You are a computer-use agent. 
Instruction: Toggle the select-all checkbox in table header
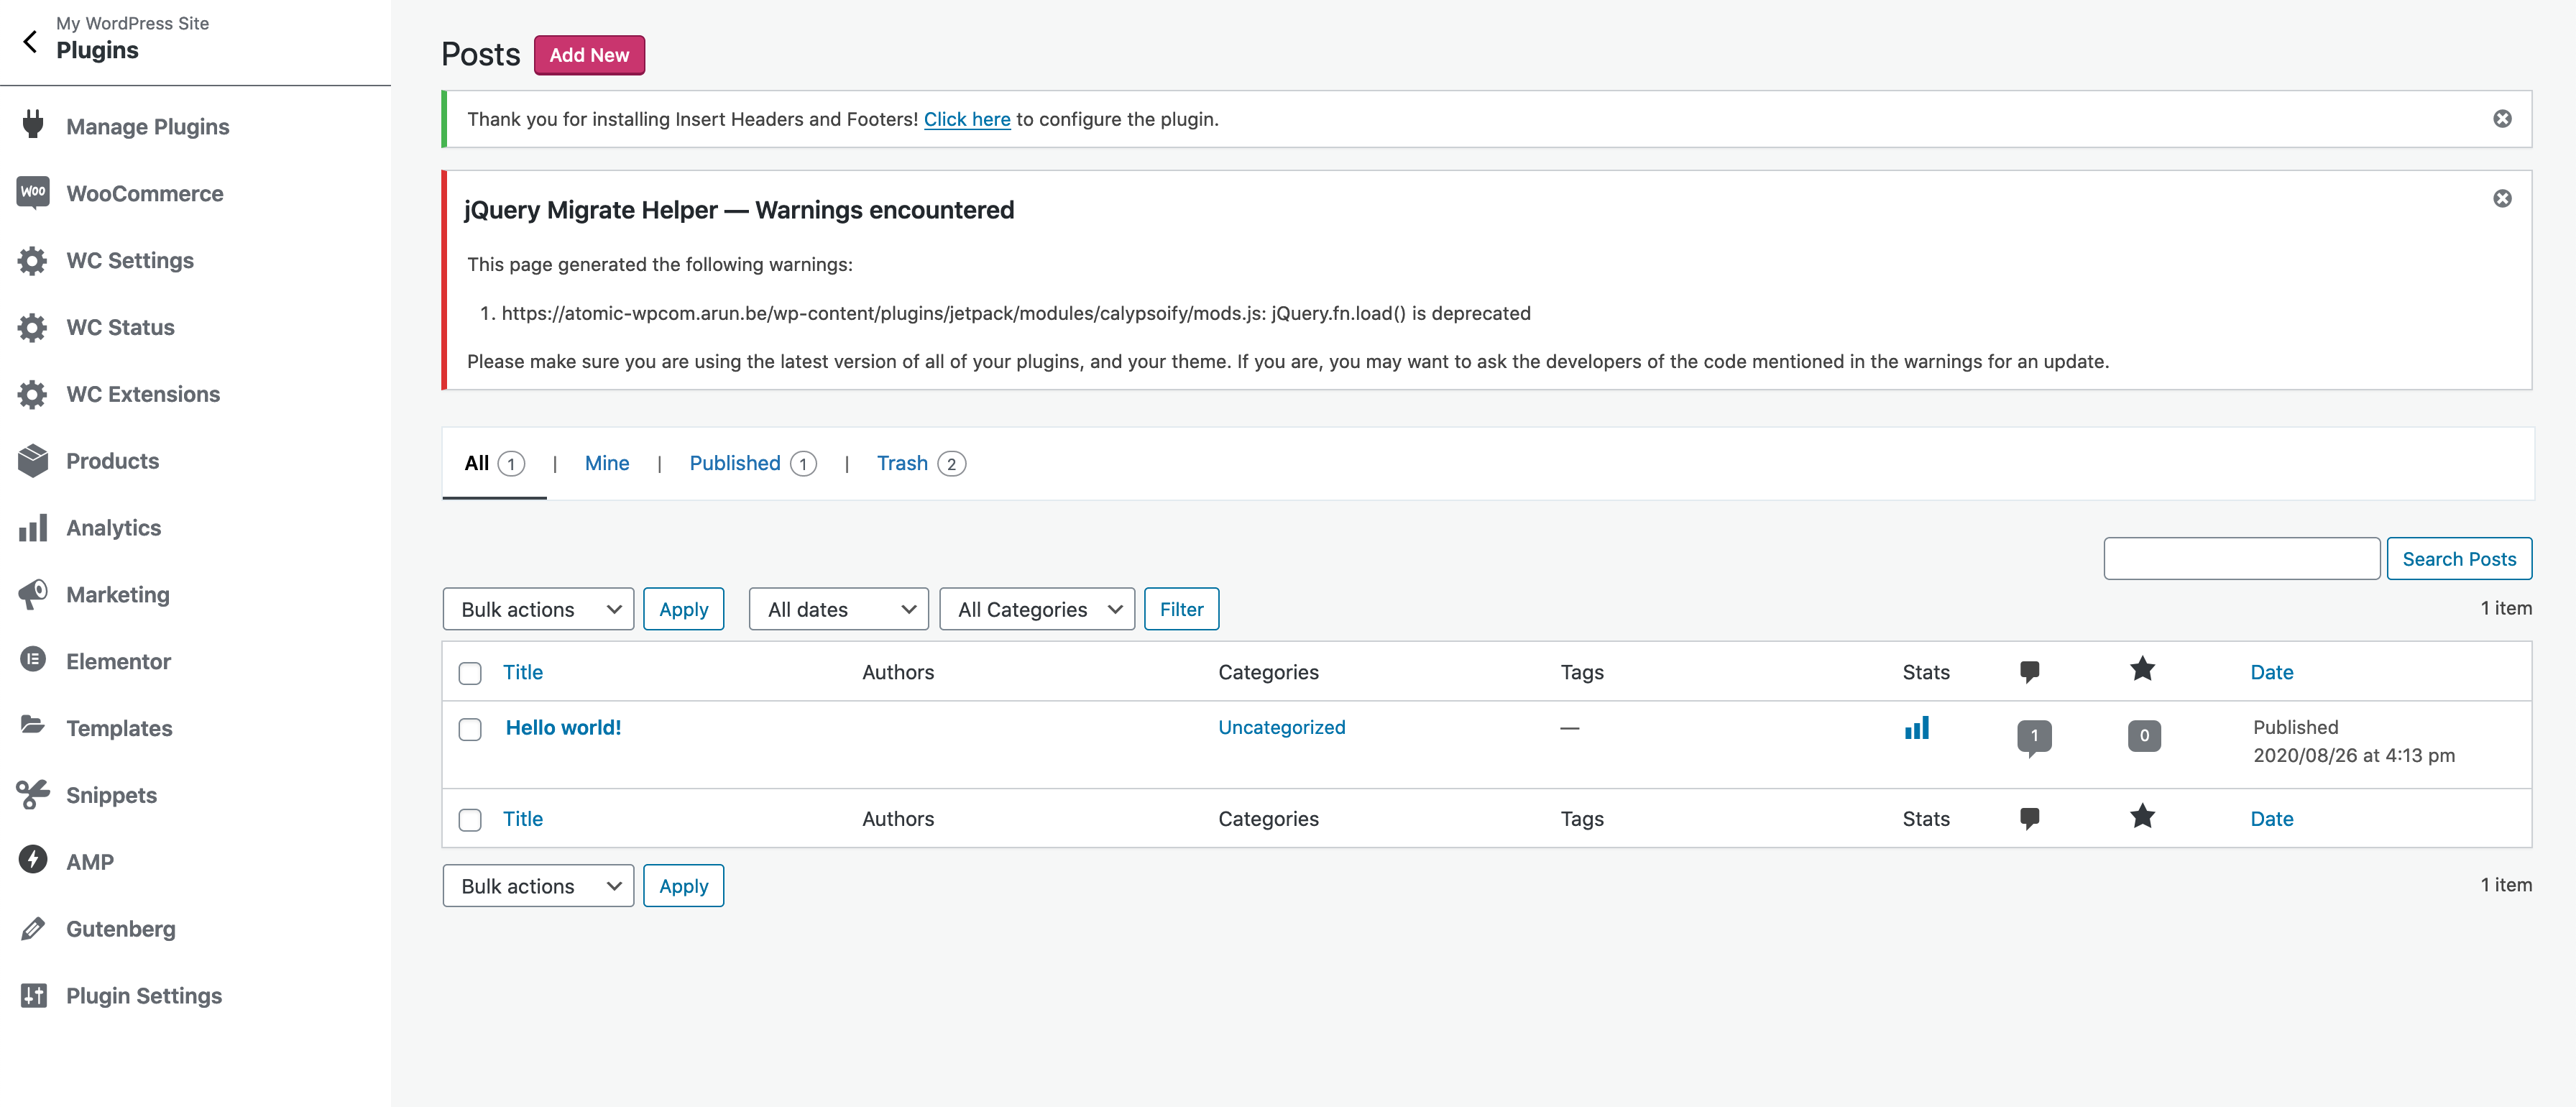point(470,673)
